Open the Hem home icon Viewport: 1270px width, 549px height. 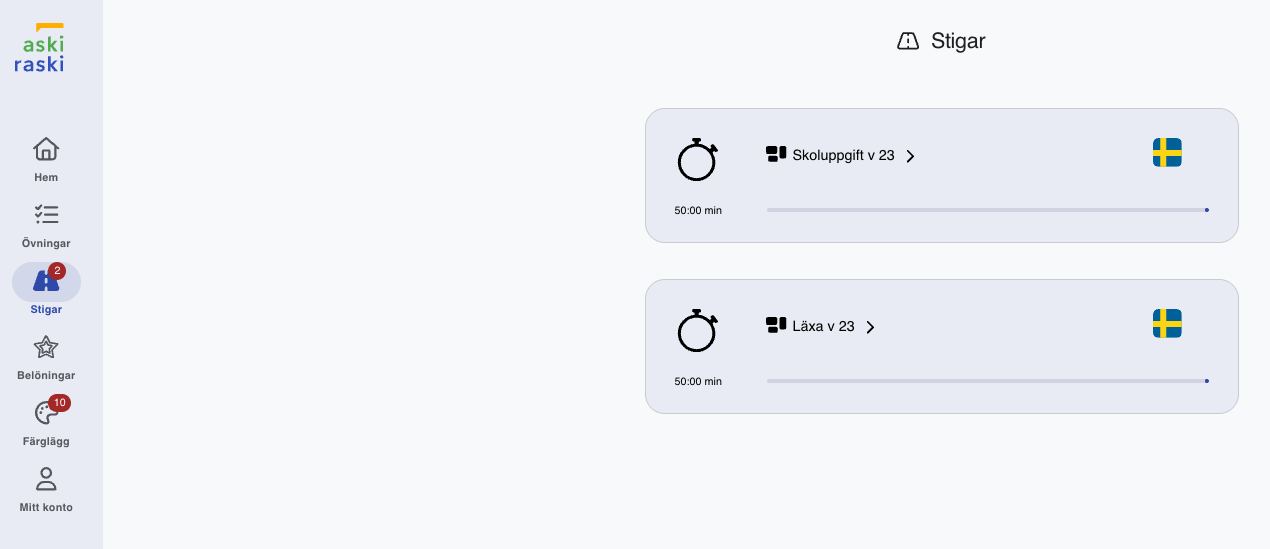point(46,150)
